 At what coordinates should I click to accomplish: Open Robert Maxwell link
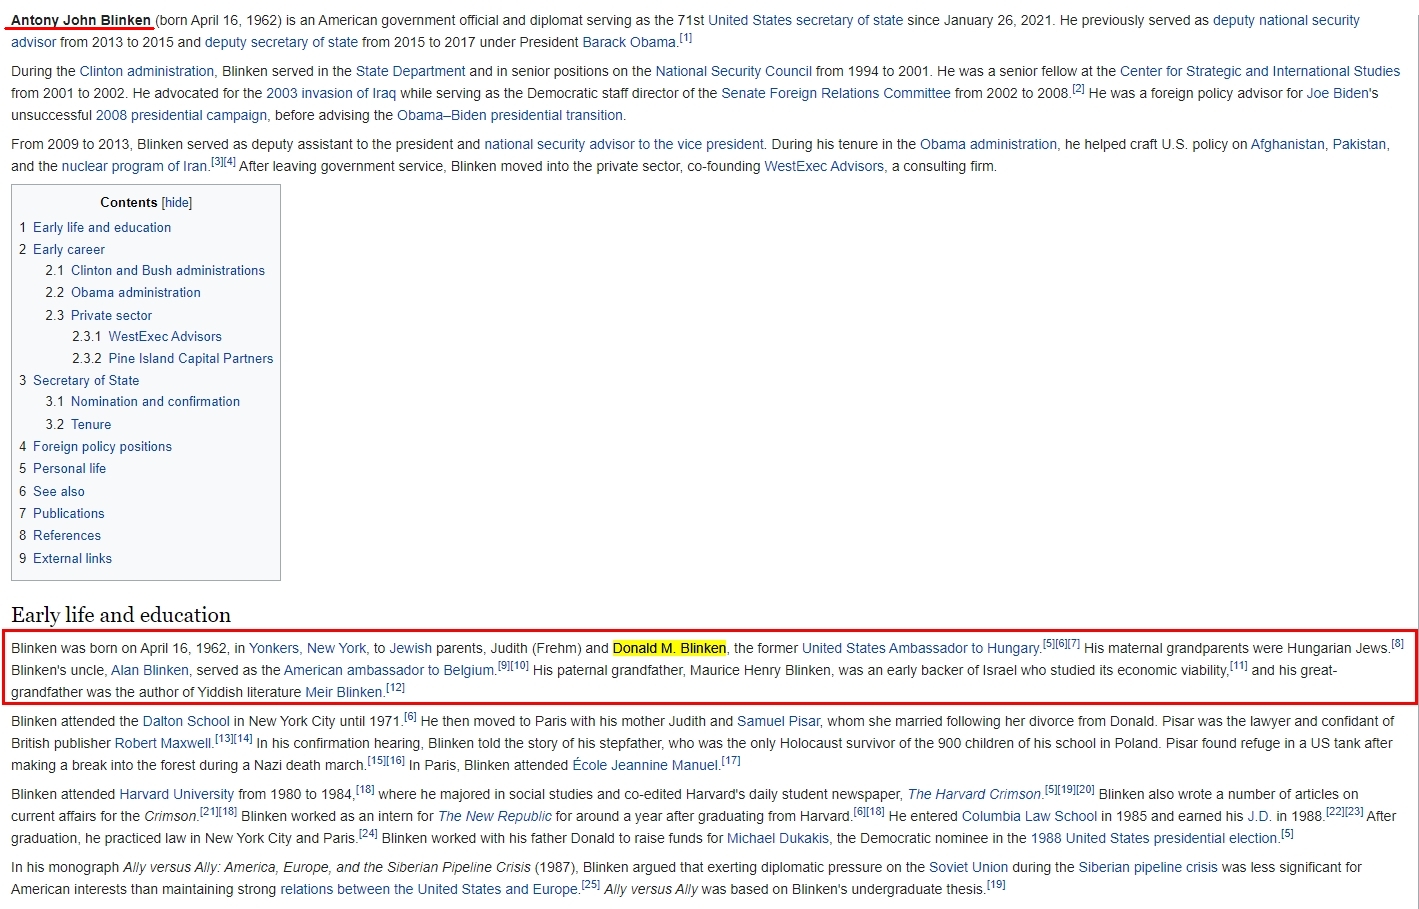(163, 743)
